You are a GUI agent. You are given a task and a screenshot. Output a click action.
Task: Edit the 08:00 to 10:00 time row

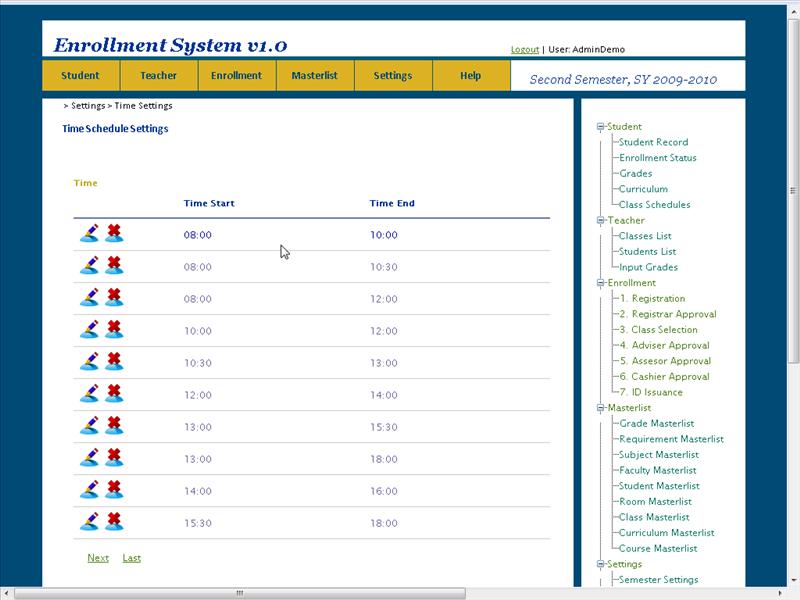(89, 233)
